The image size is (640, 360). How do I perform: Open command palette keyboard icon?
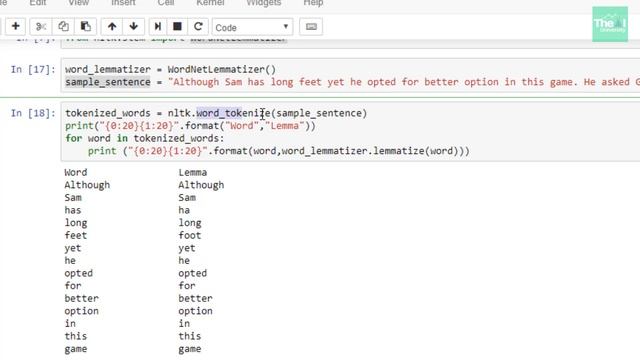pyautogui.click(x=311, y=27)
